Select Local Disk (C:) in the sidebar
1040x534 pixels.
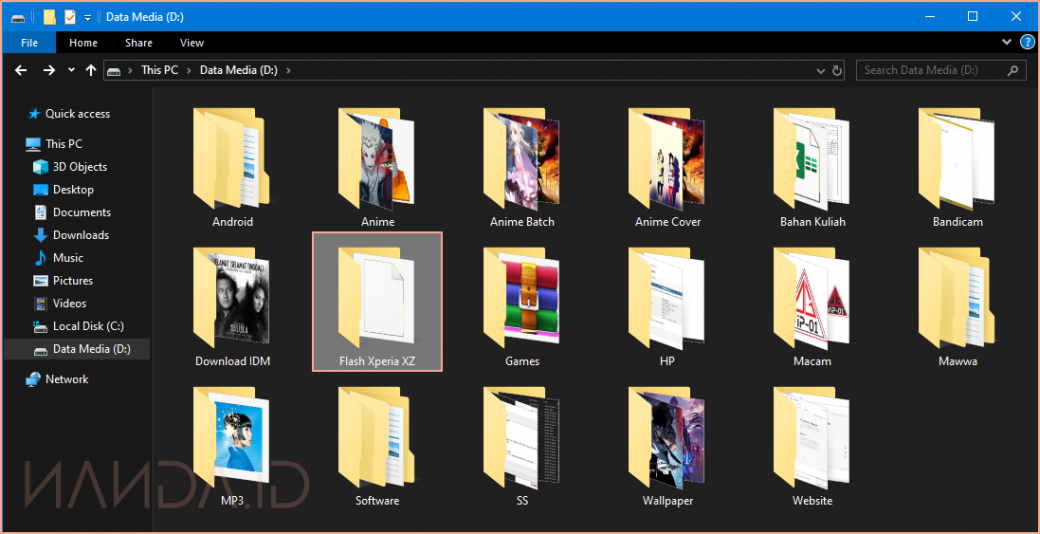88,326
